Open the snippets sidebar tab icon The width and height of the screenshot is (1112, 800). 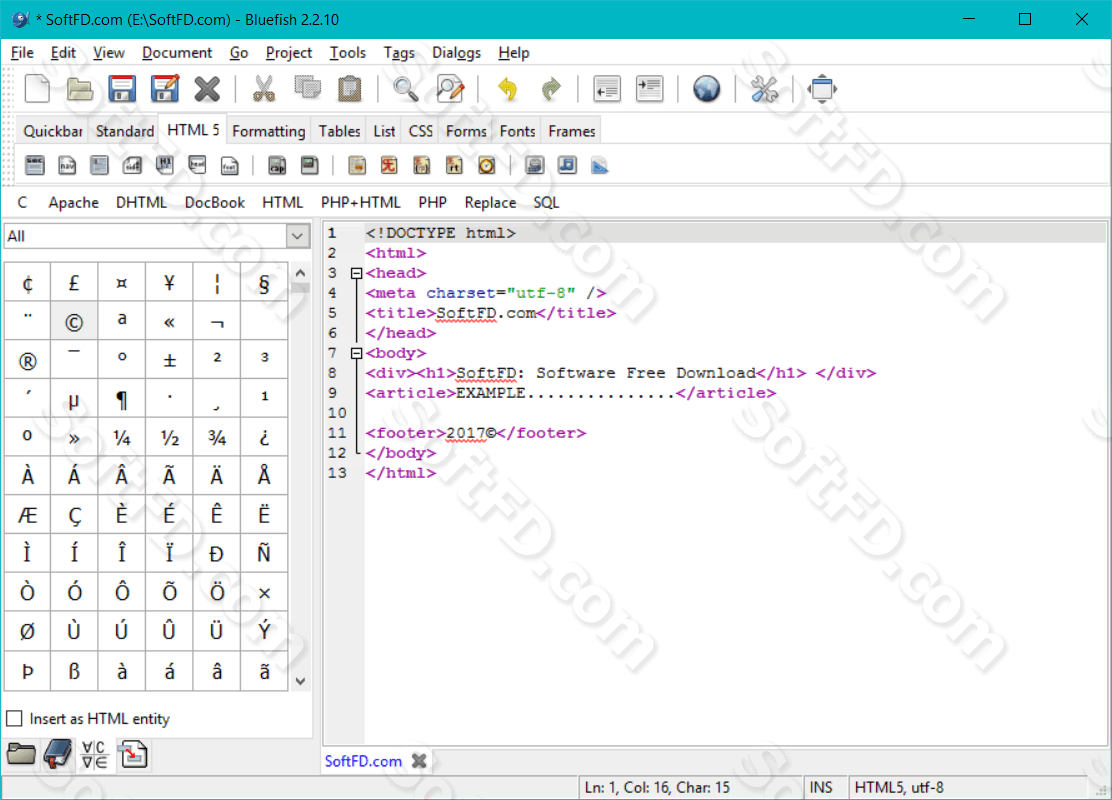pos(133,754)
